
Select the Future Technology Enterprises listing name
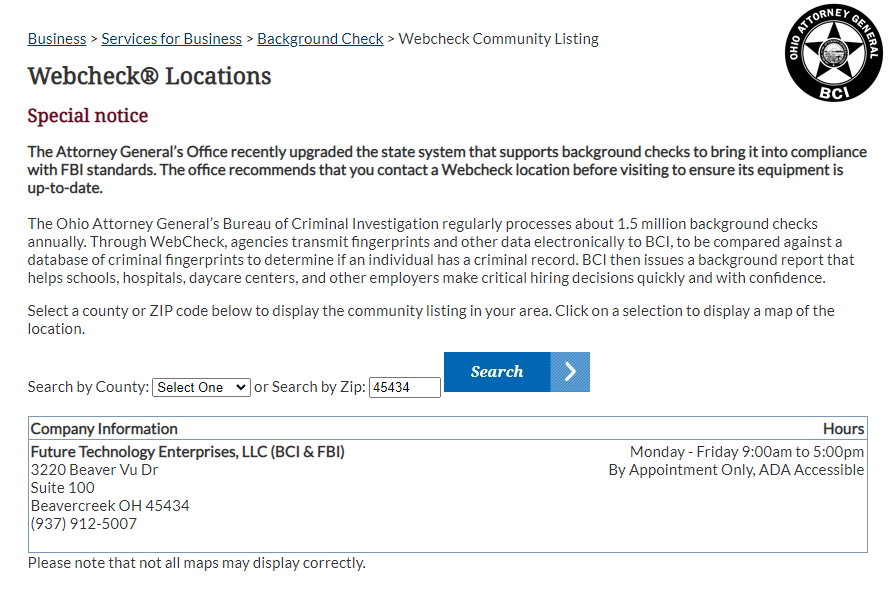187,452
